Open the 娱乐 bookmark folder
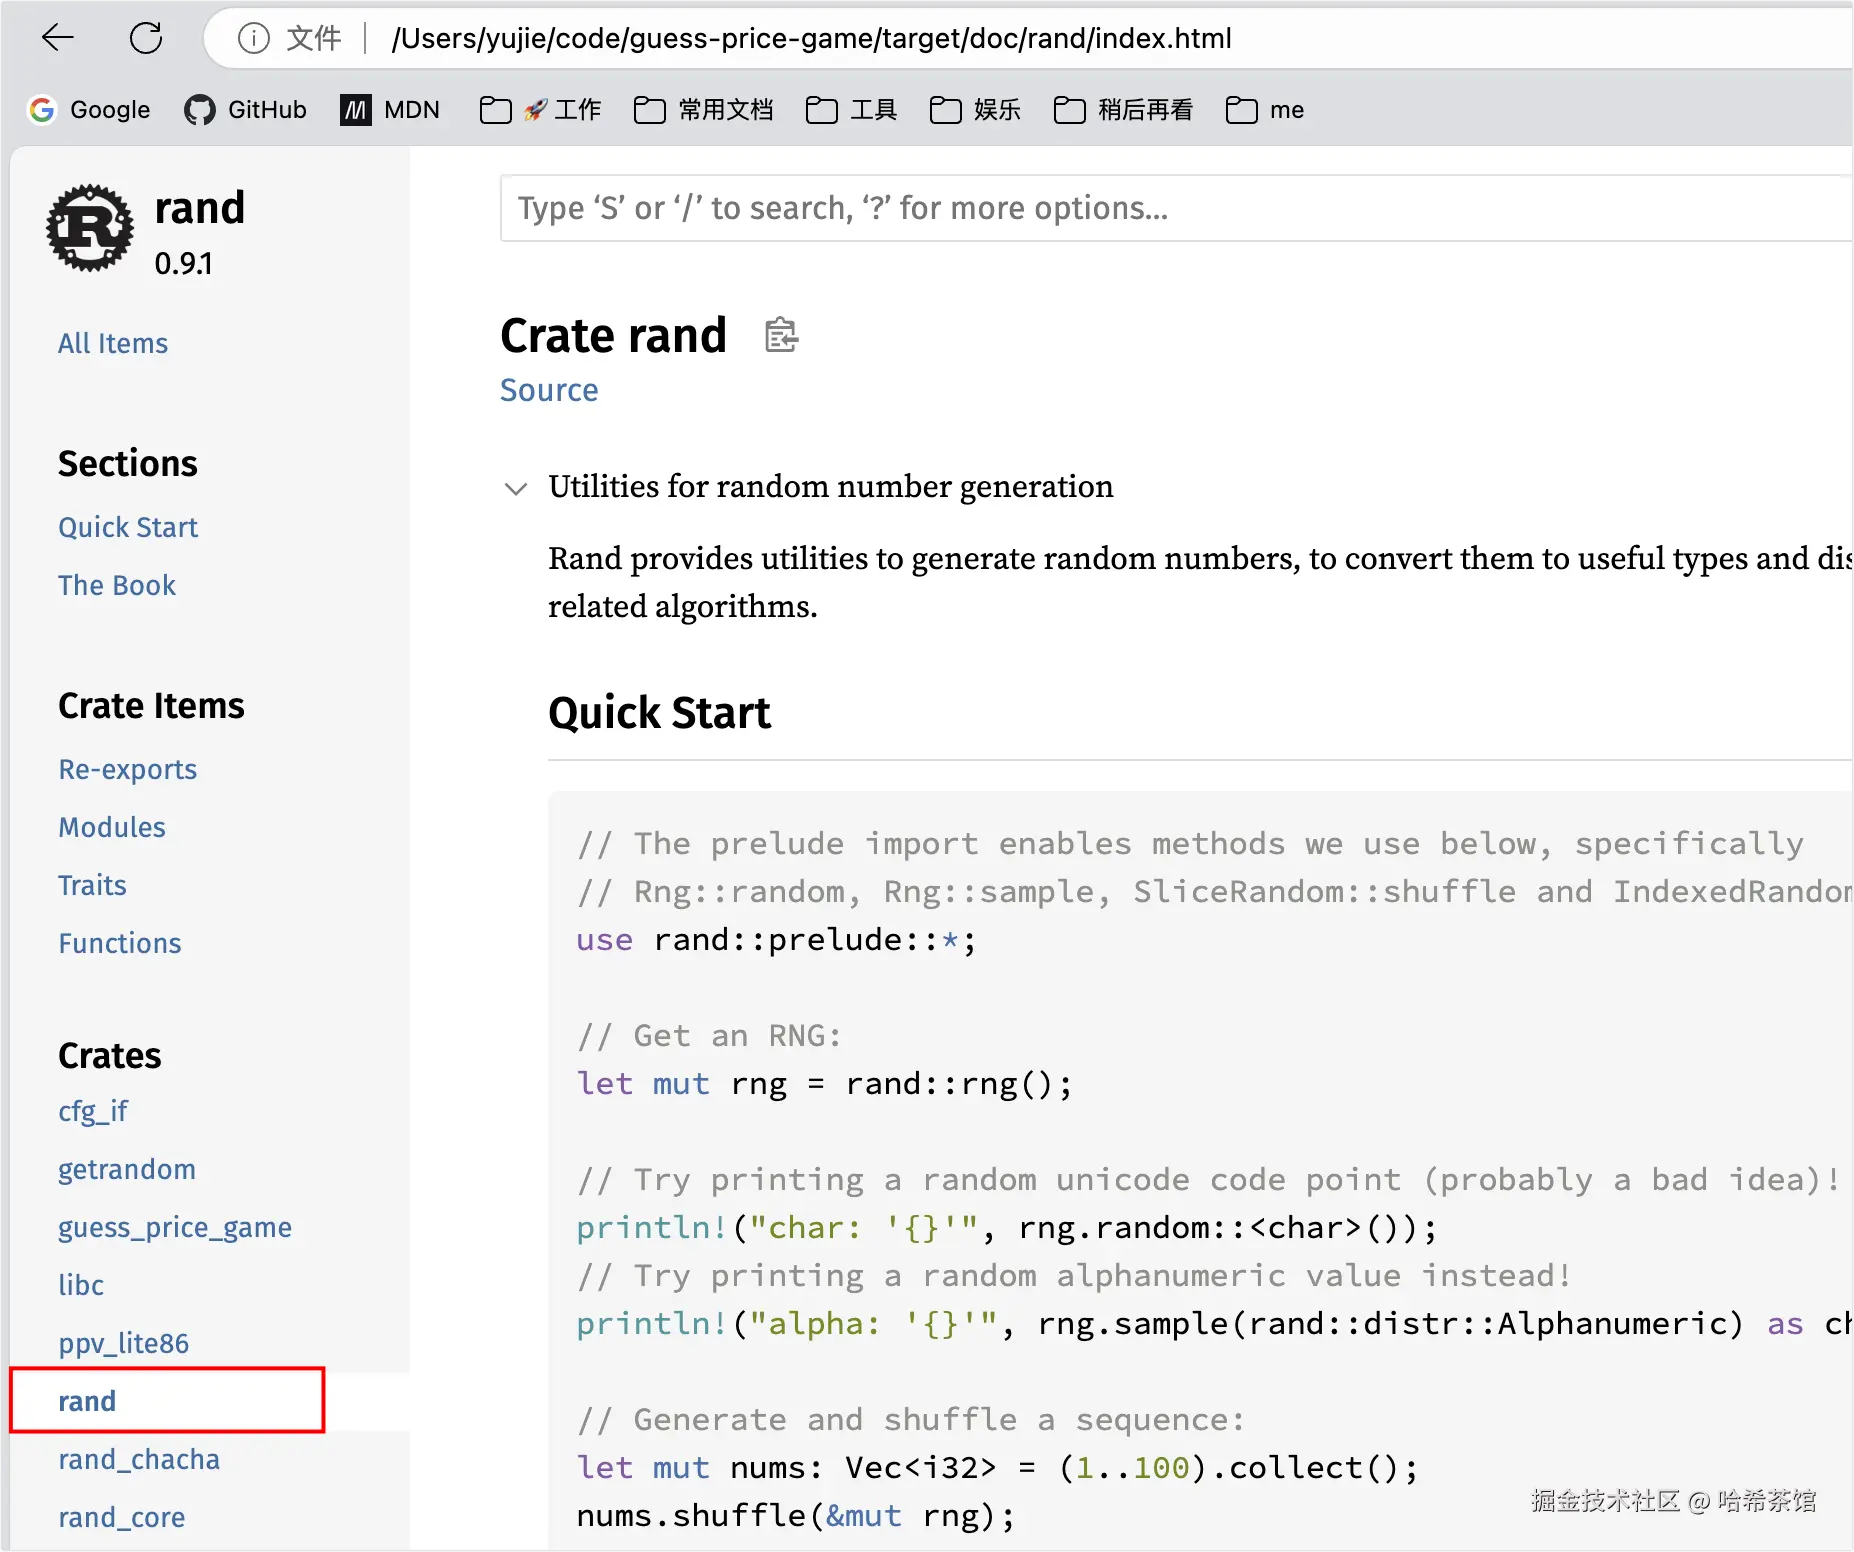 tap(976, 109)
